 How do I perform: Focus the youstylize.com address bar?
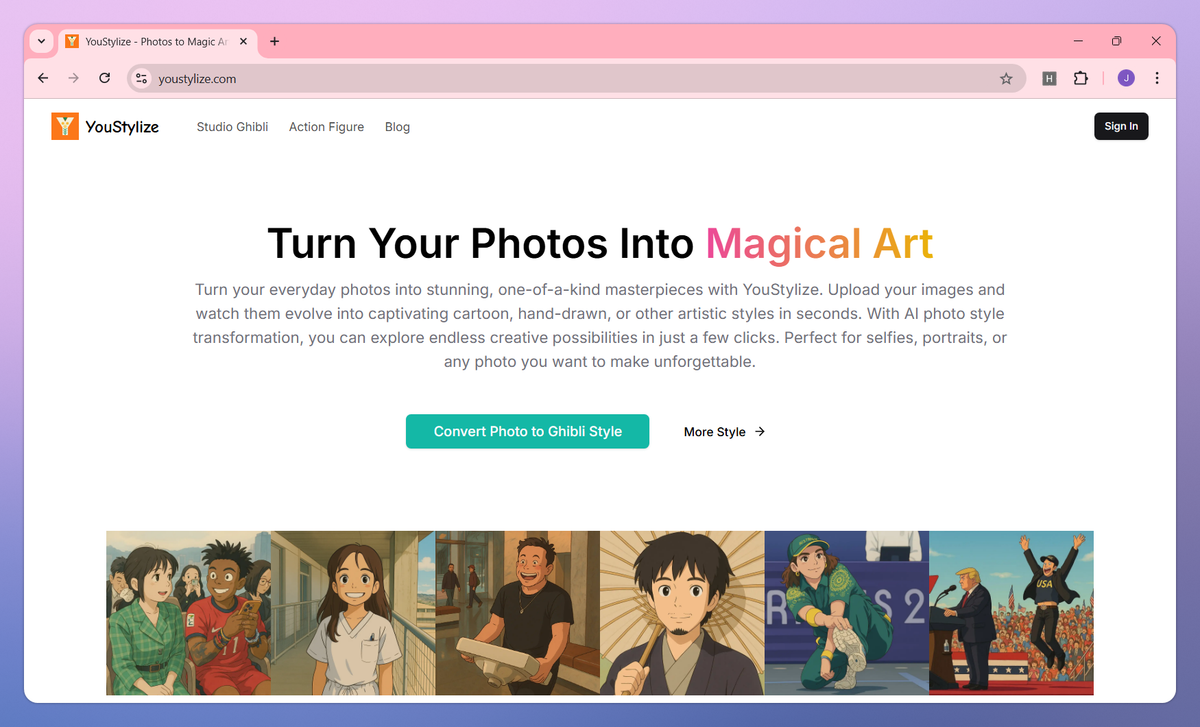click(575, 78)
